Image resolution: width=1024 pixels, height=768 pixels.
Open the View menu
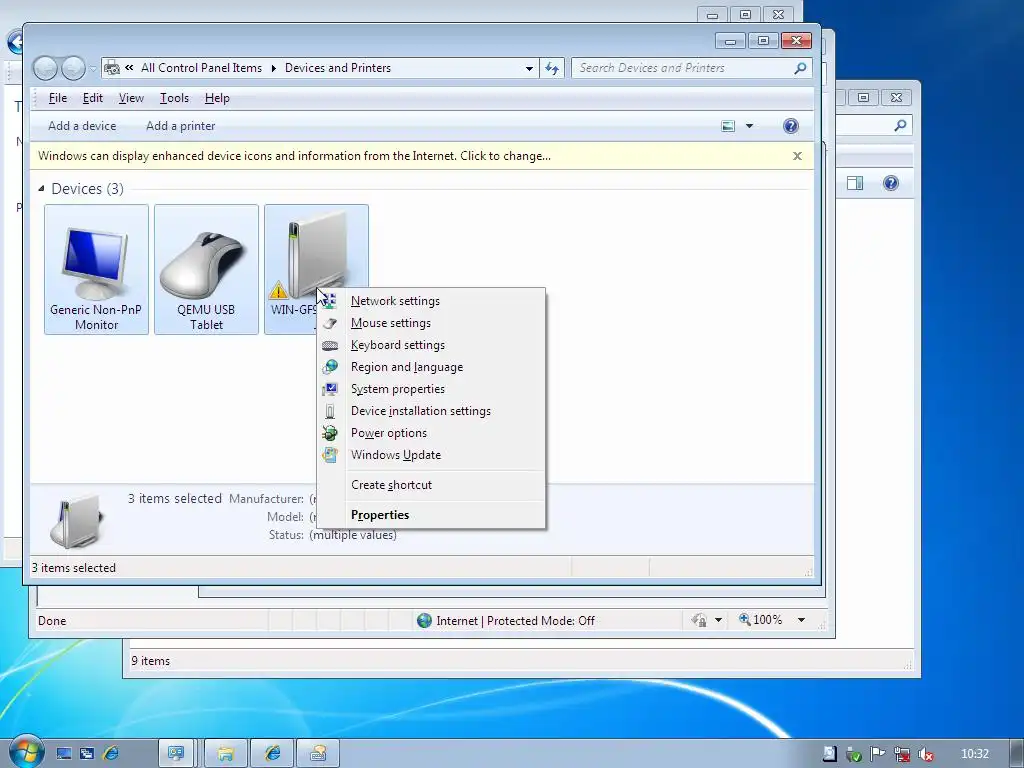131,98
